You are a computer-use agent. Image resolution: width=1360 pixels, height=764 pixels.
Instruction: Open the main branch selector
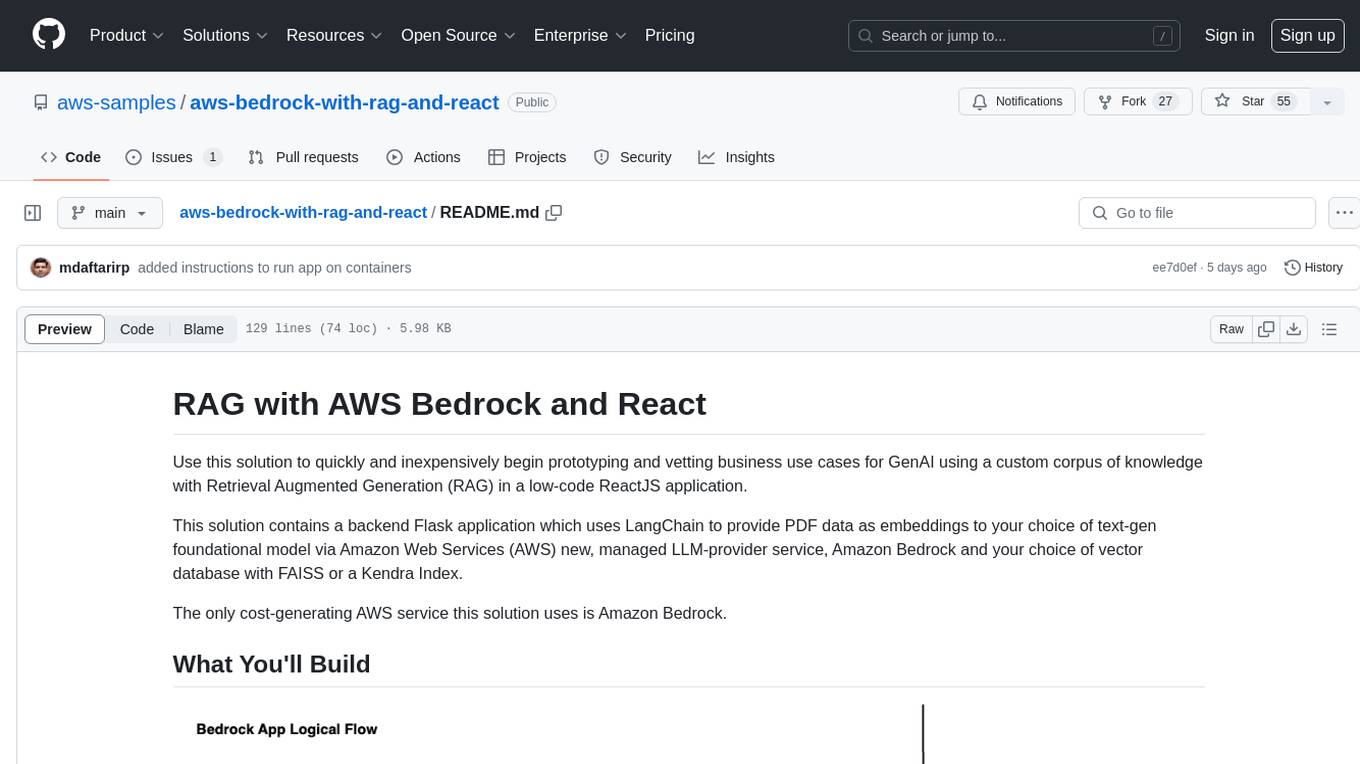110,213
